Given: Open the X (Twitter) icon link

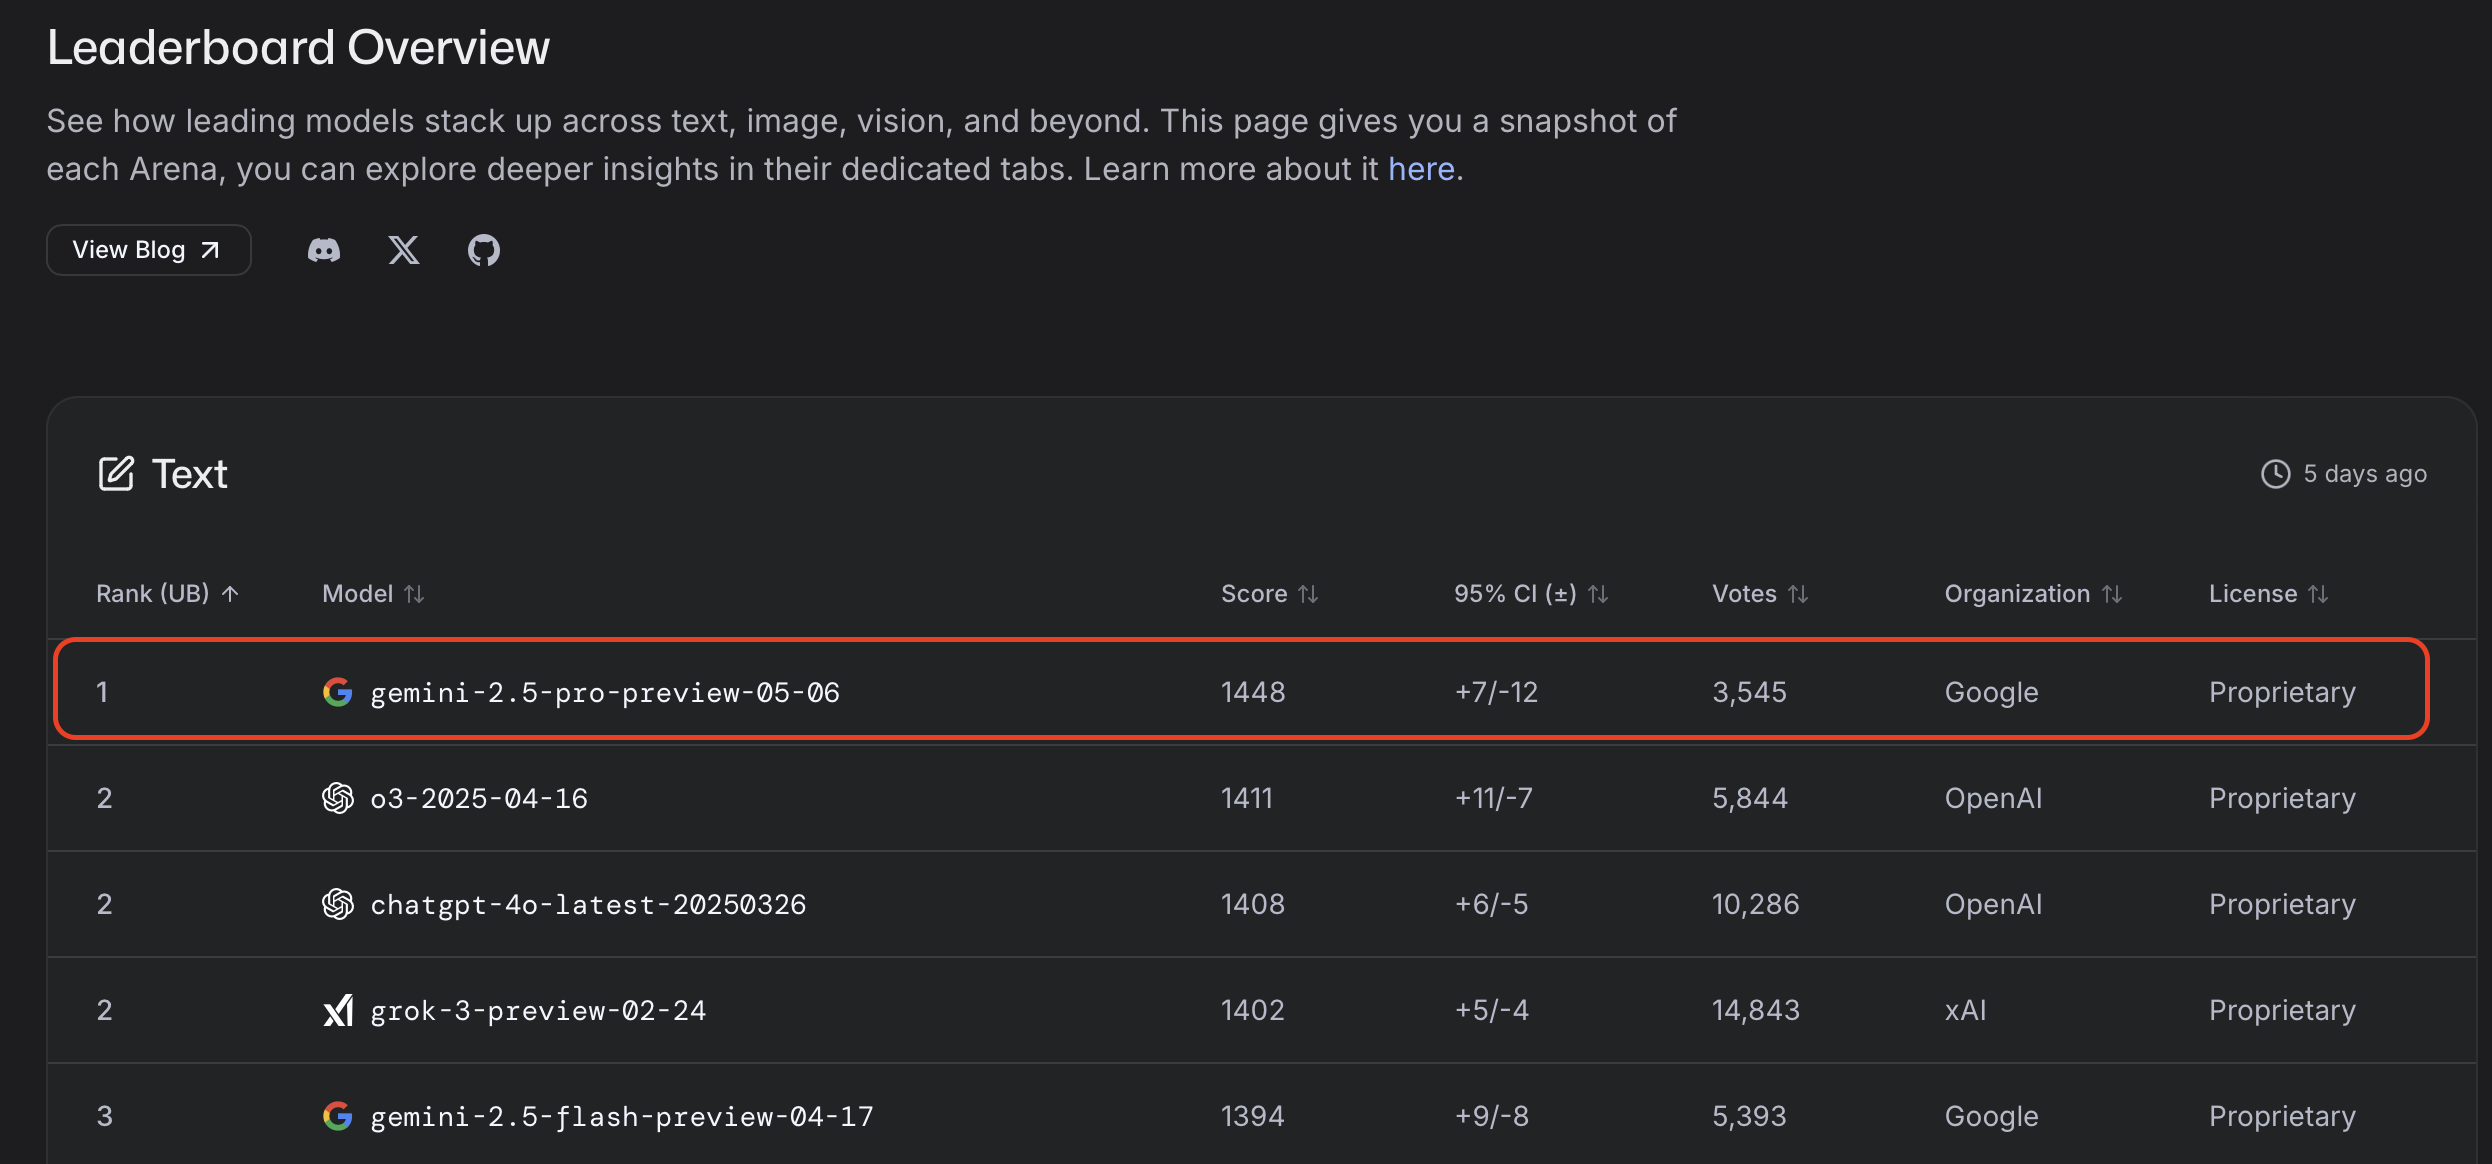Looking at the screenshot, I should [x=404, y=250].
